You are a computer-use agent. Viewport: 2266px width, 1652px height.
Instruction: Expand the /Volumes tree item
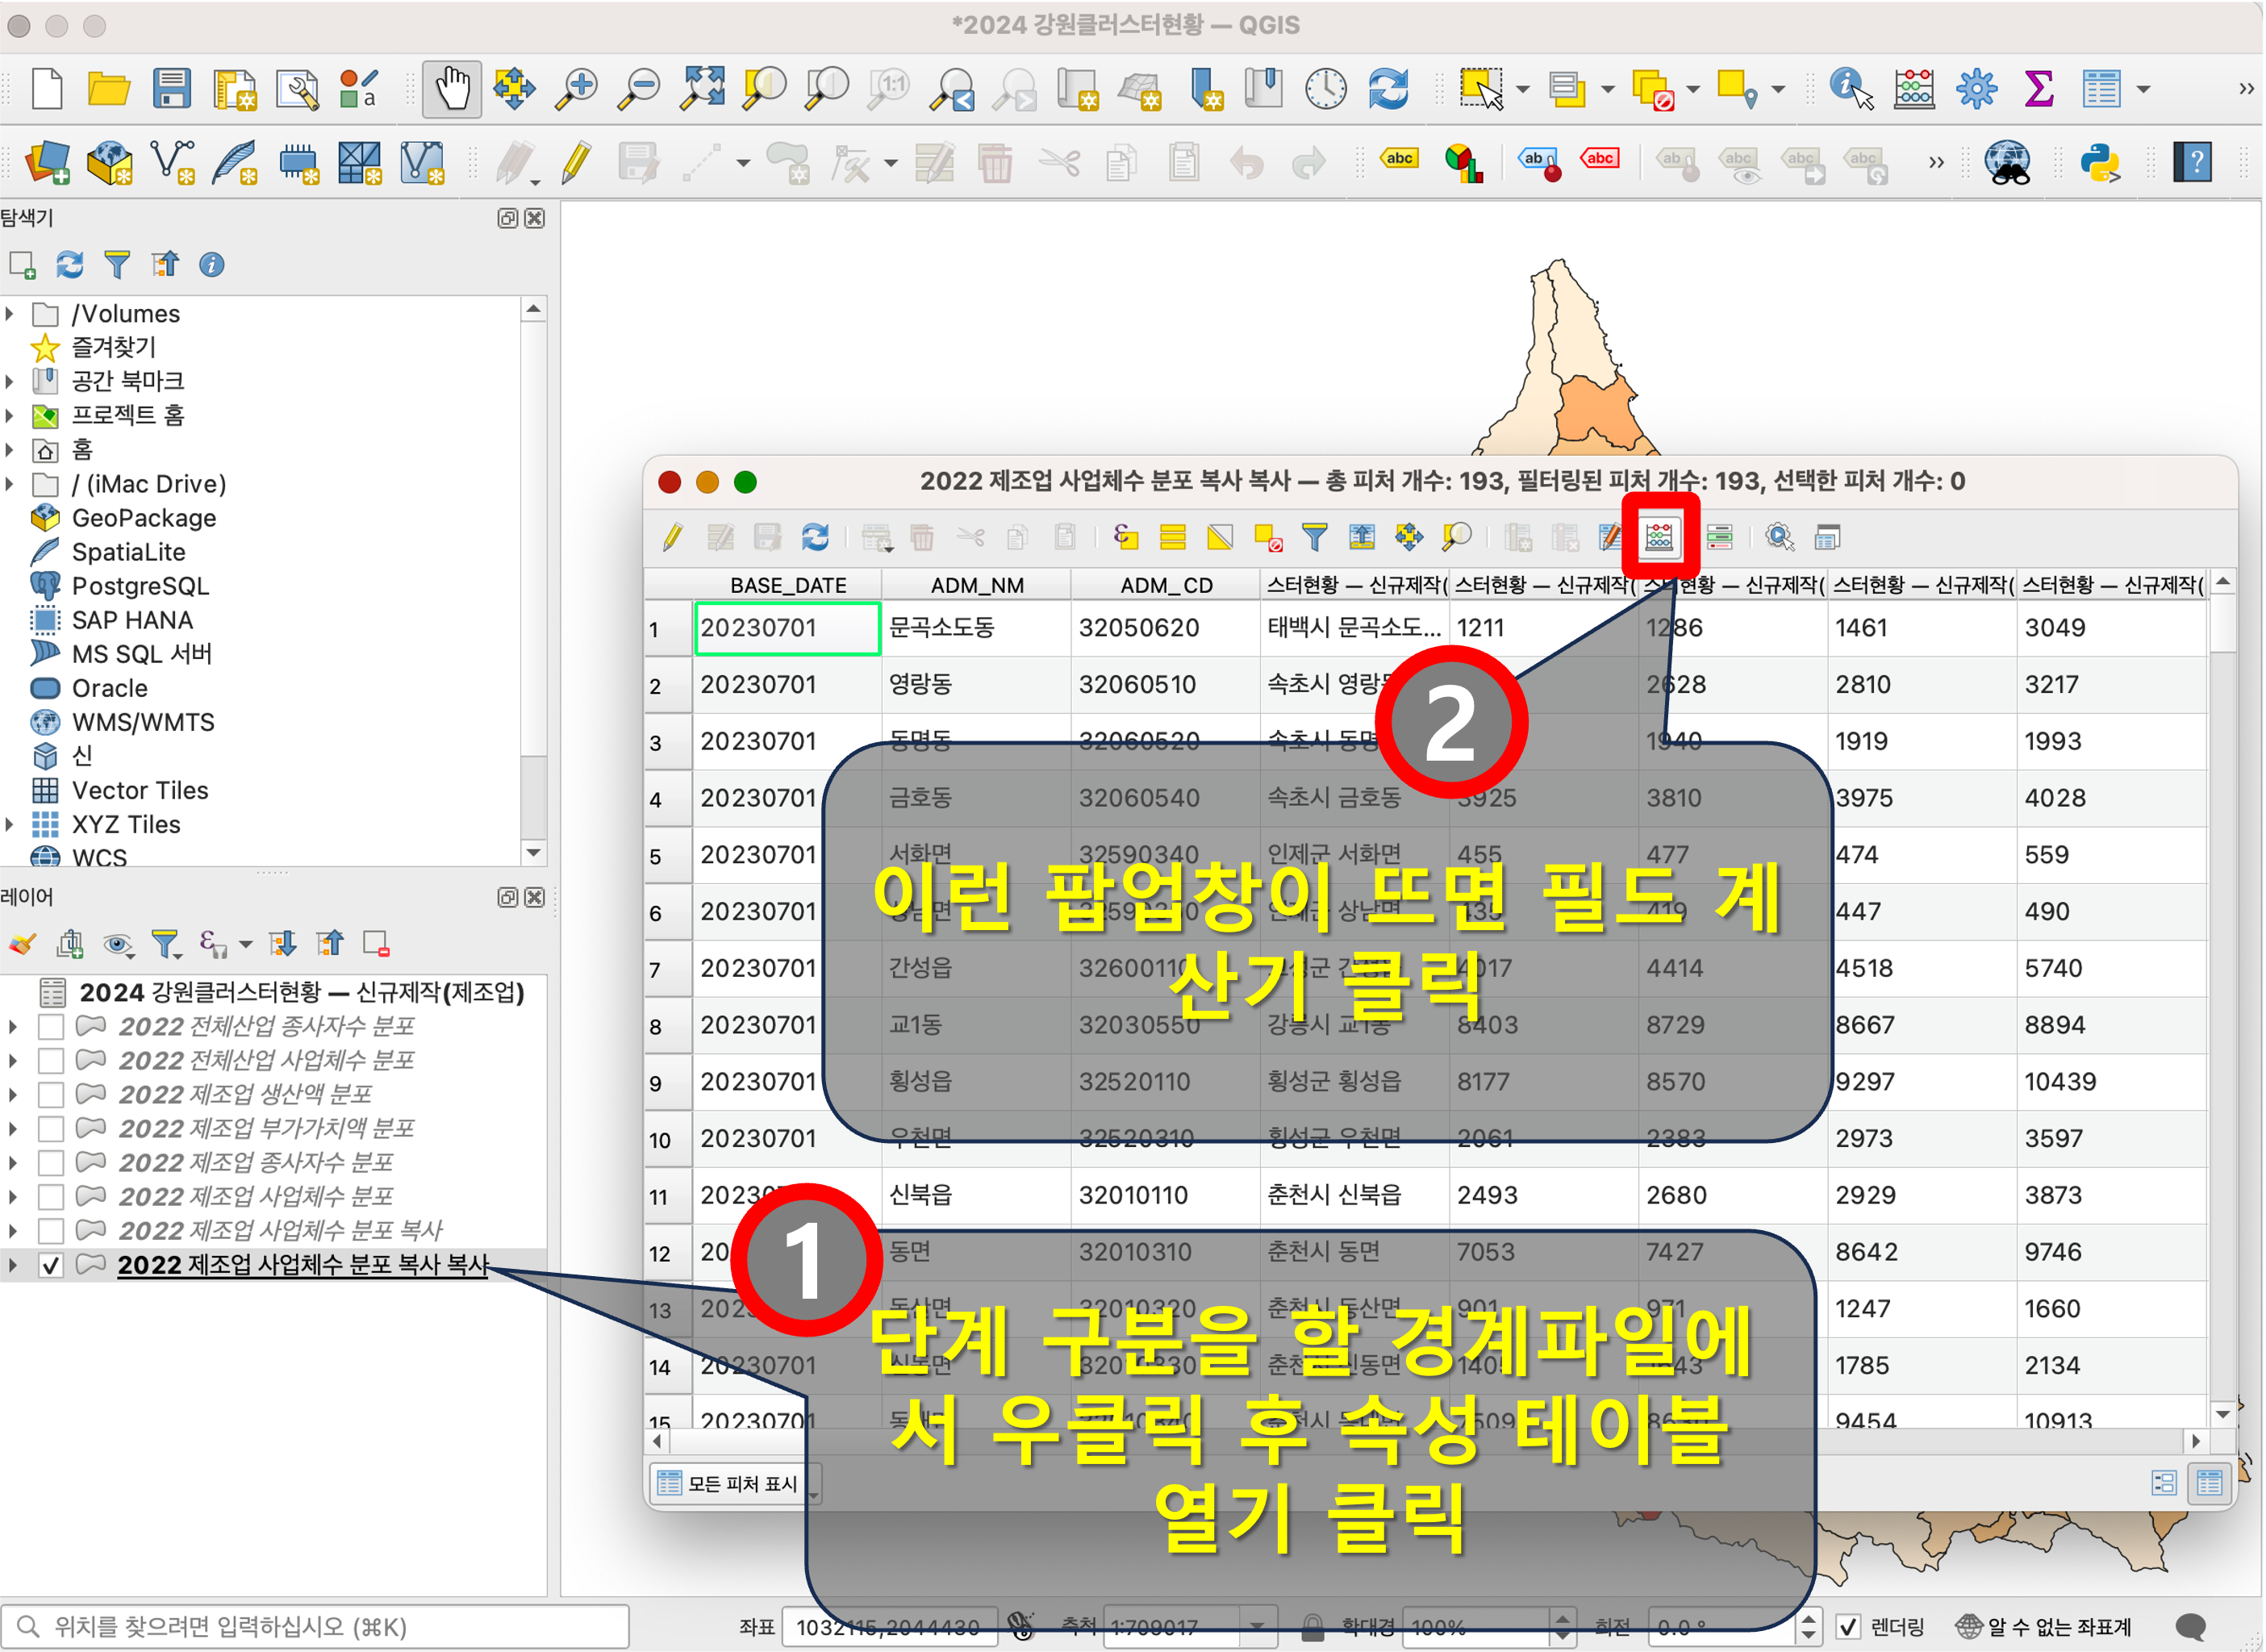click(x=10, y=314)
